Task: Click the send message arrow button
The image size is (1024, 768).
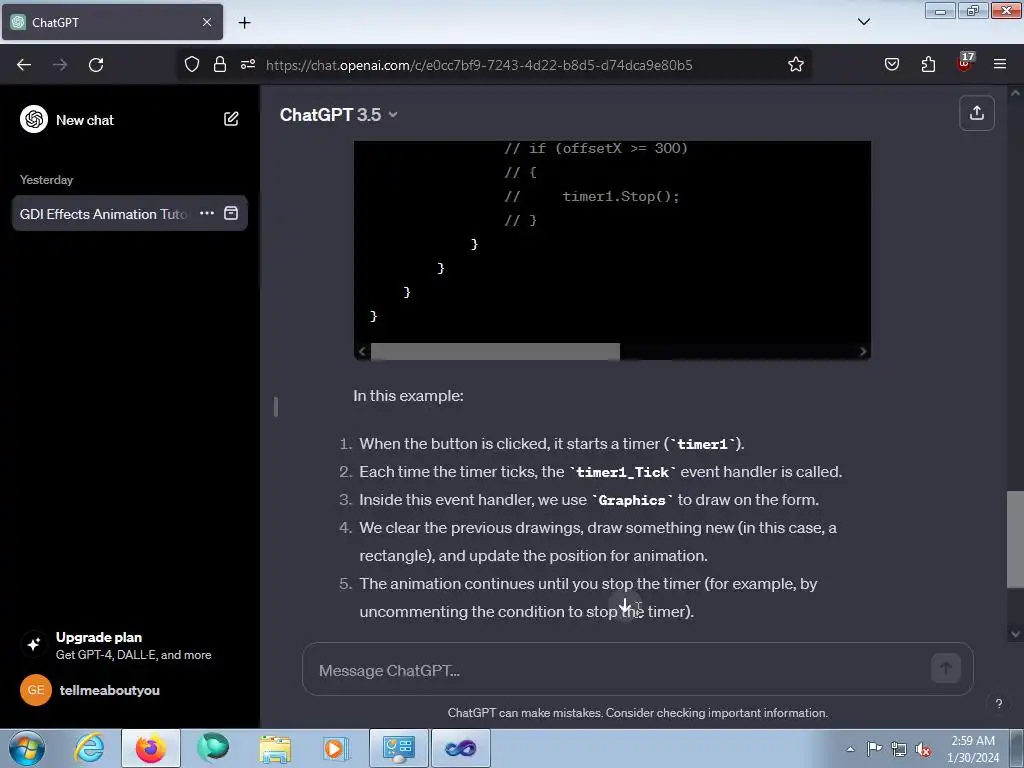Action: coord(945,668)
